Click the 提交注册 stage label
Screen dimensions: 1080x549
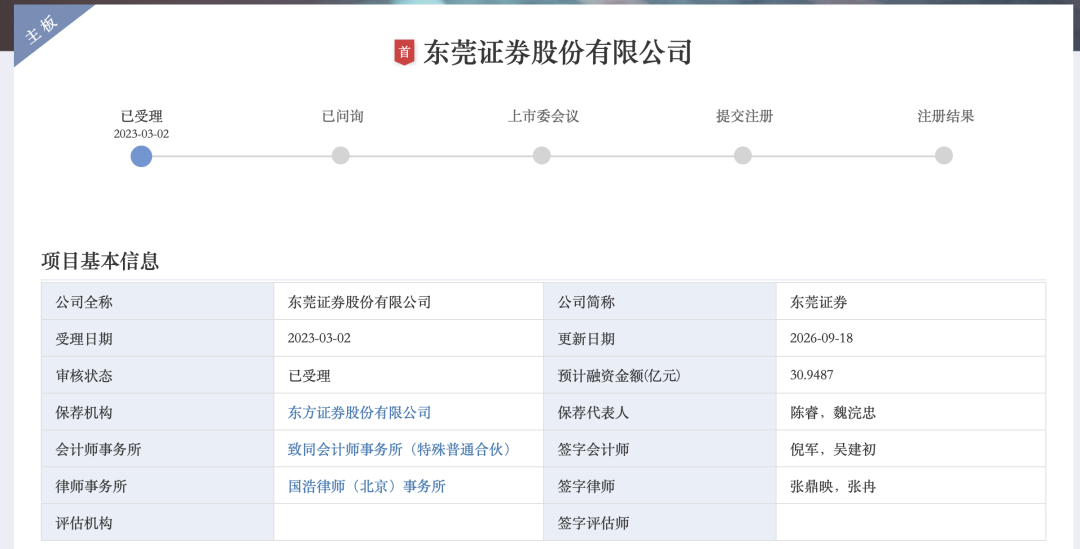745,116
